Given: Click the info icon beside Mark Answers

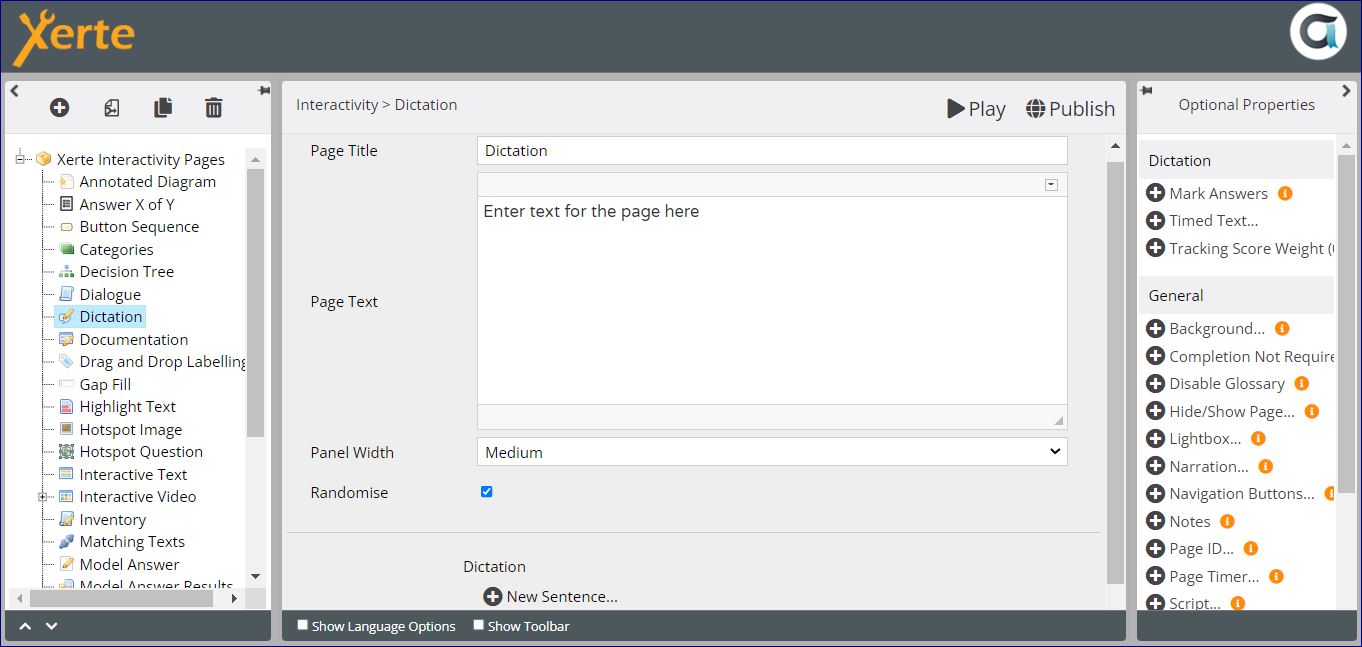Looking at the screenshot, I should (1285, 193).
